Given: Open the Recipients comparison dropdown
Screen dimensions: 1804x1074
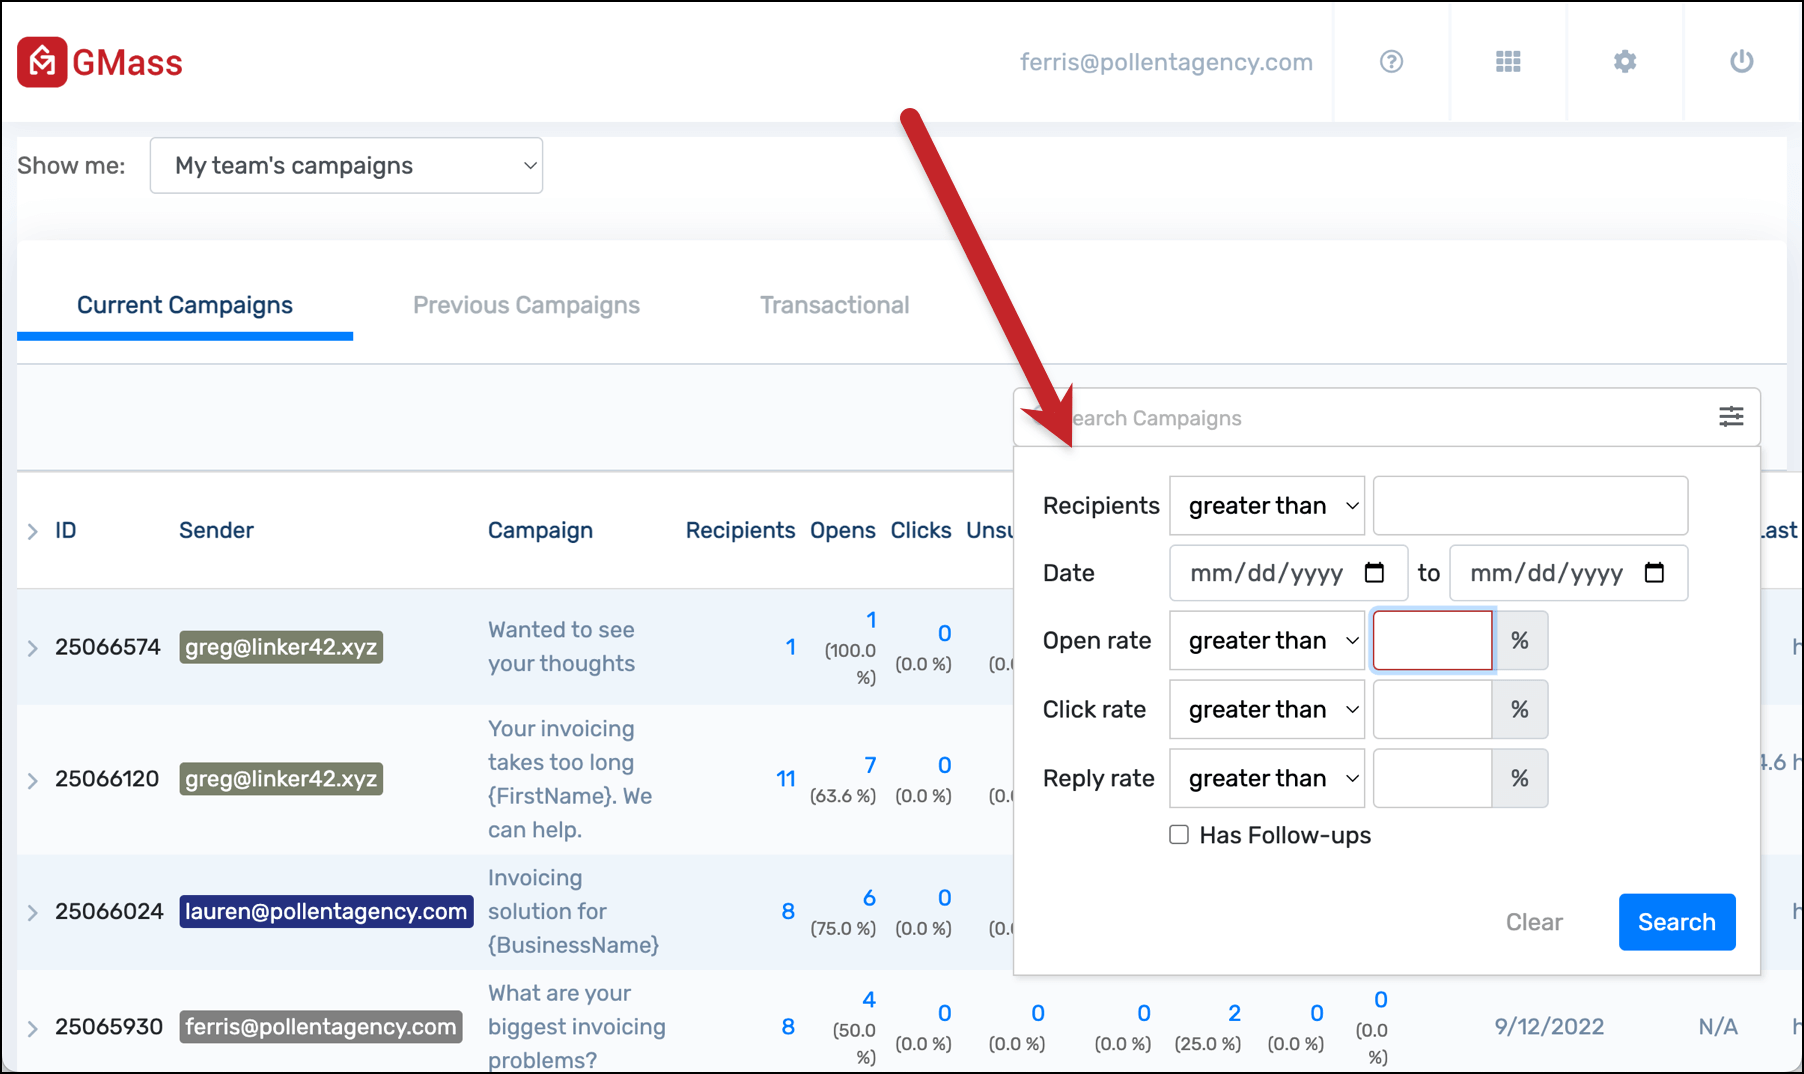Looking at the screenshot, I should point(1267,506).
